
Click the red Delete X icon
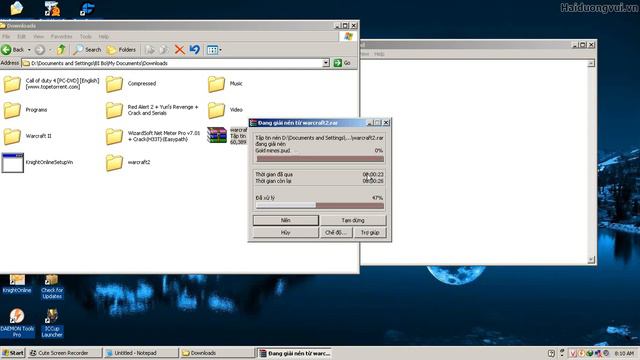click(x=179, y=50)
